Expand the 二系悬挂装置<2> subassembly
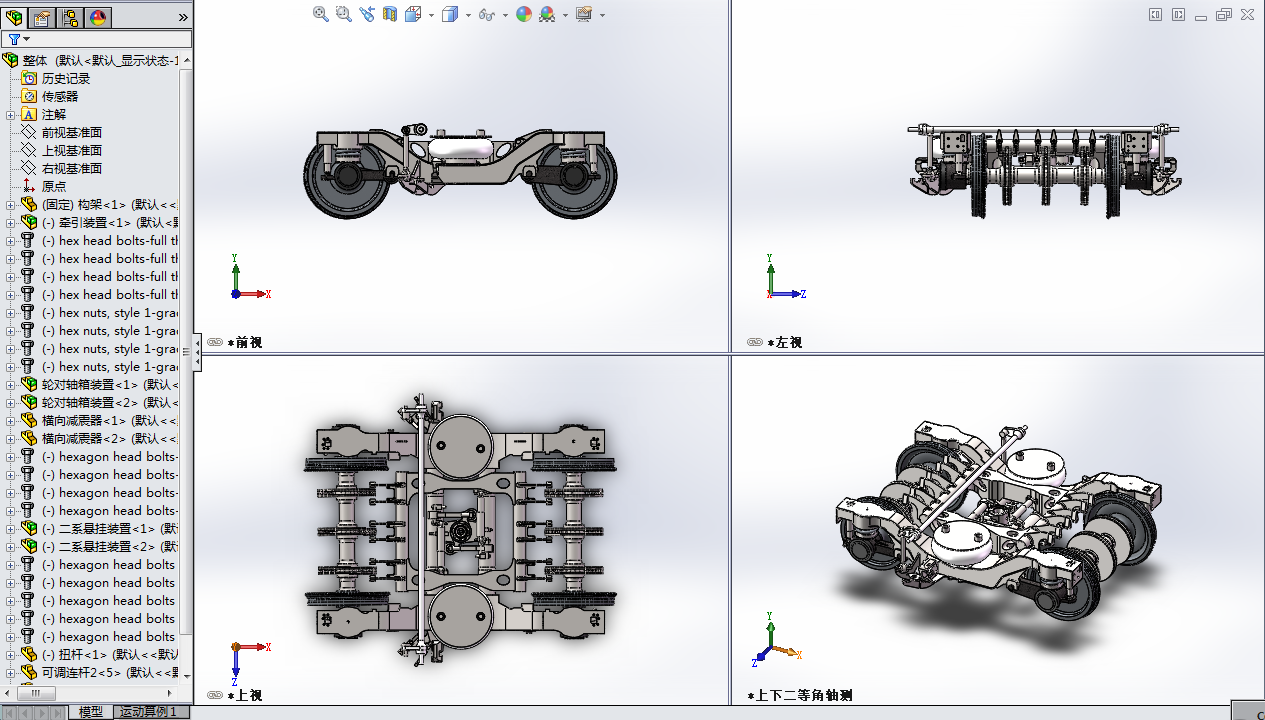Image resolution: width=1265 pixels, height=720 pixels. click(x=10, y=546)
